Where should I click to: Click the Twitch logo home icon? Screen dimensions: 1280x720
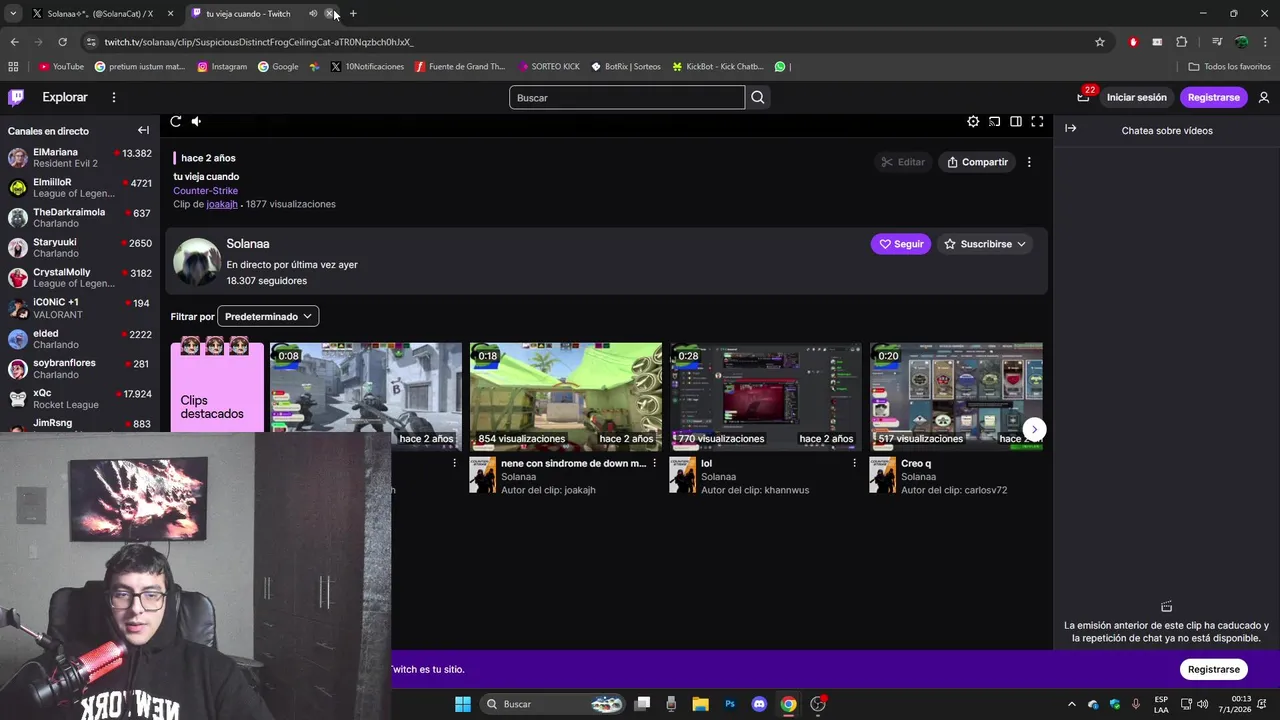click(x=16, y=97)
